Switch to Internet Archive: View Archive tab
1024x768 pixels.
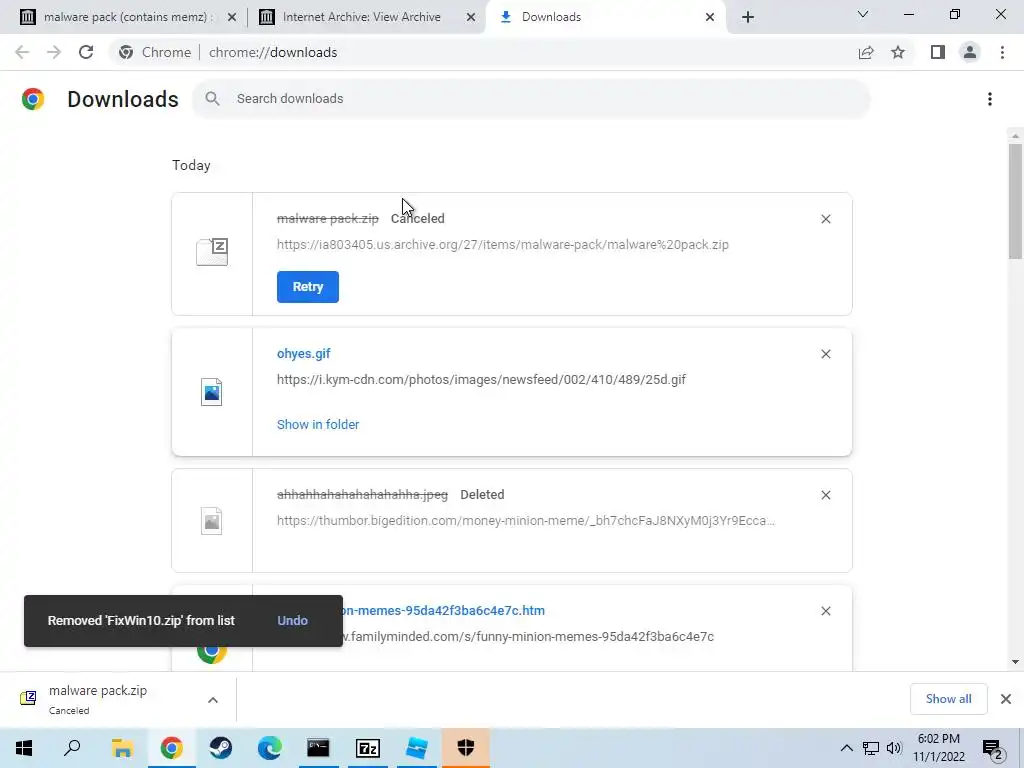click(366, 17)
